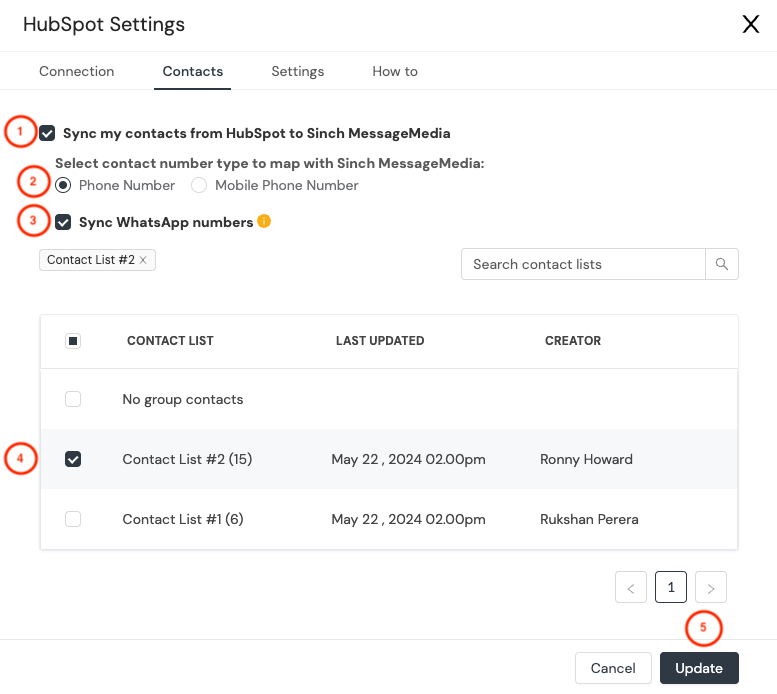Uncheck the Contact List #2 (15) checkbox
The width and height of the screenshot is (777, 694).
coord(73,459)
